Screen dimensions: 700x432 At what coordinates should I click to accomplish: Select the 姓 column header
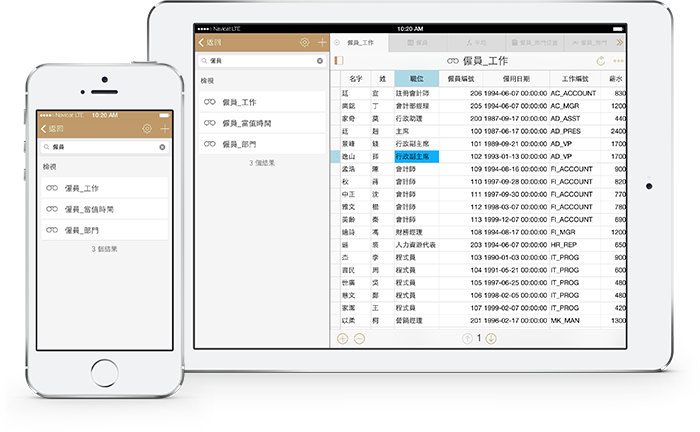(383, 79)
